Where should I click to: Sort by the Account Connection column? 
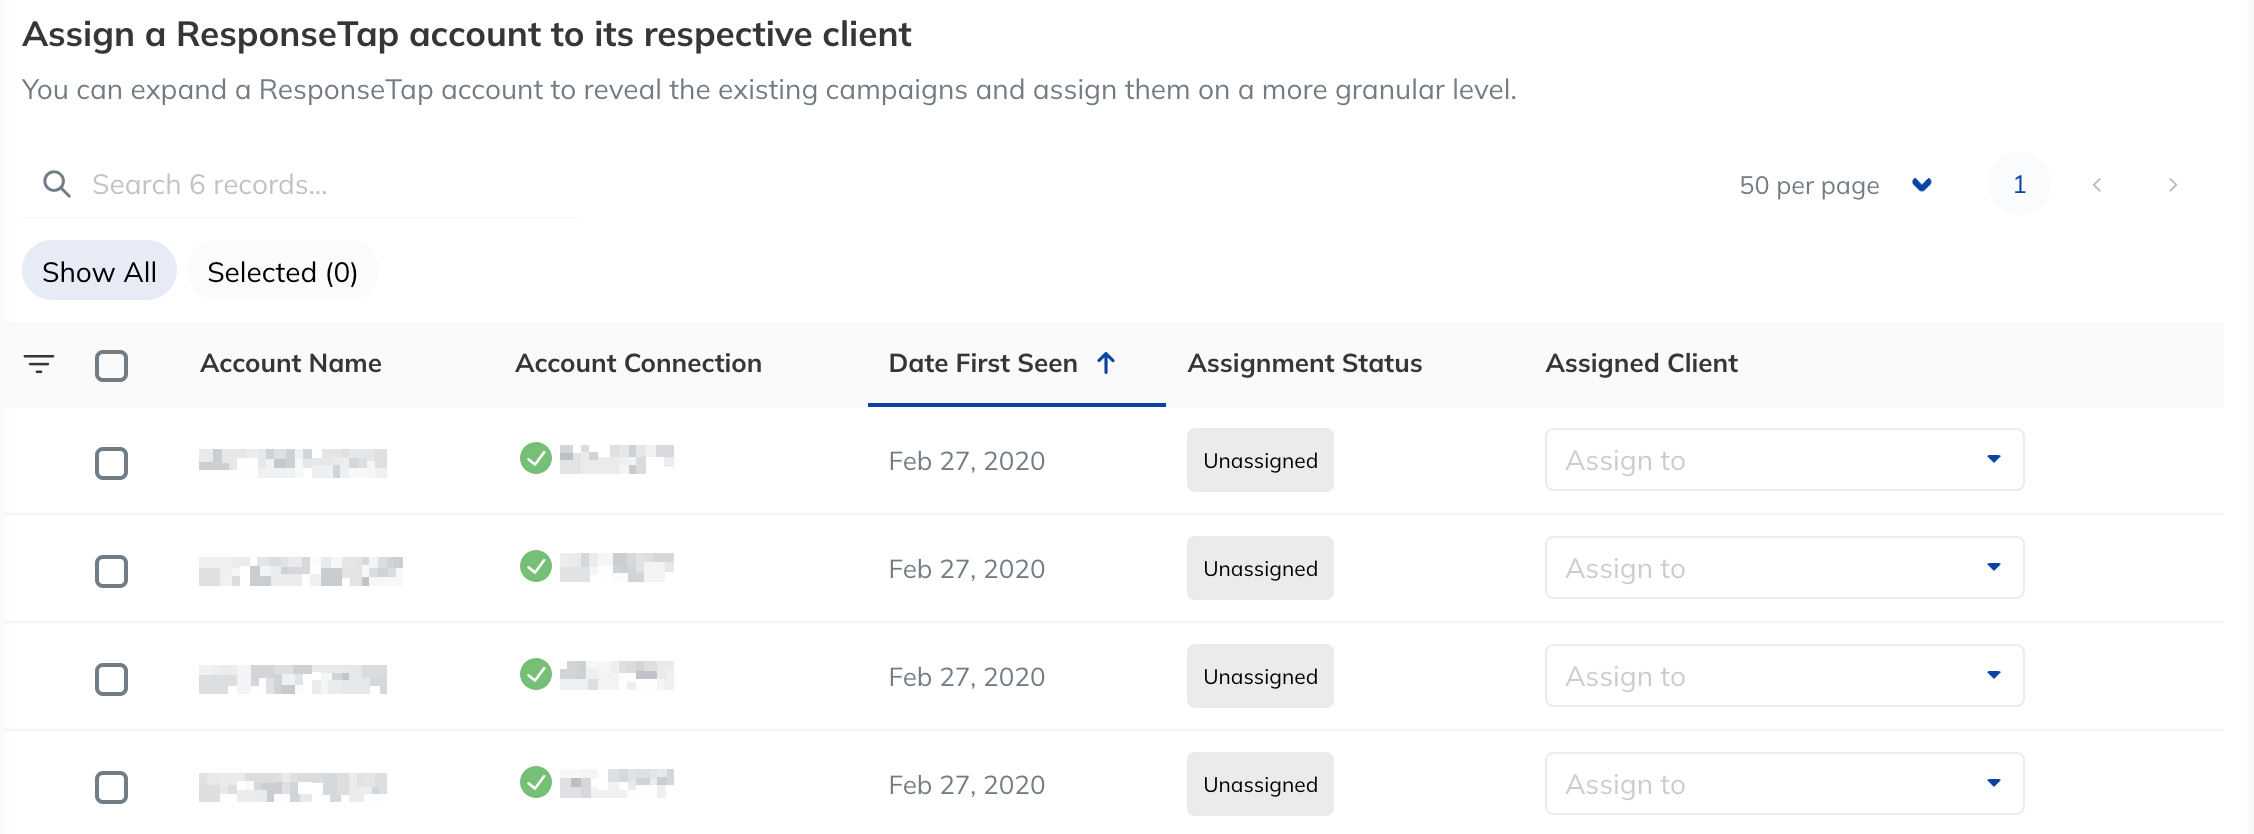coord(638,363)
